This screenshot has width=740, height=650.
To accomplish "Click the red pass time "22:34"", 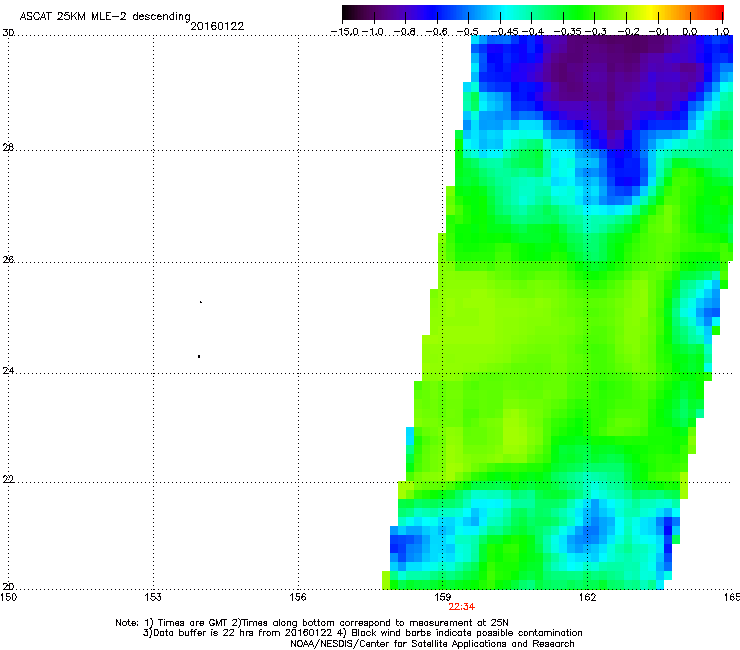I will (462, 607).
